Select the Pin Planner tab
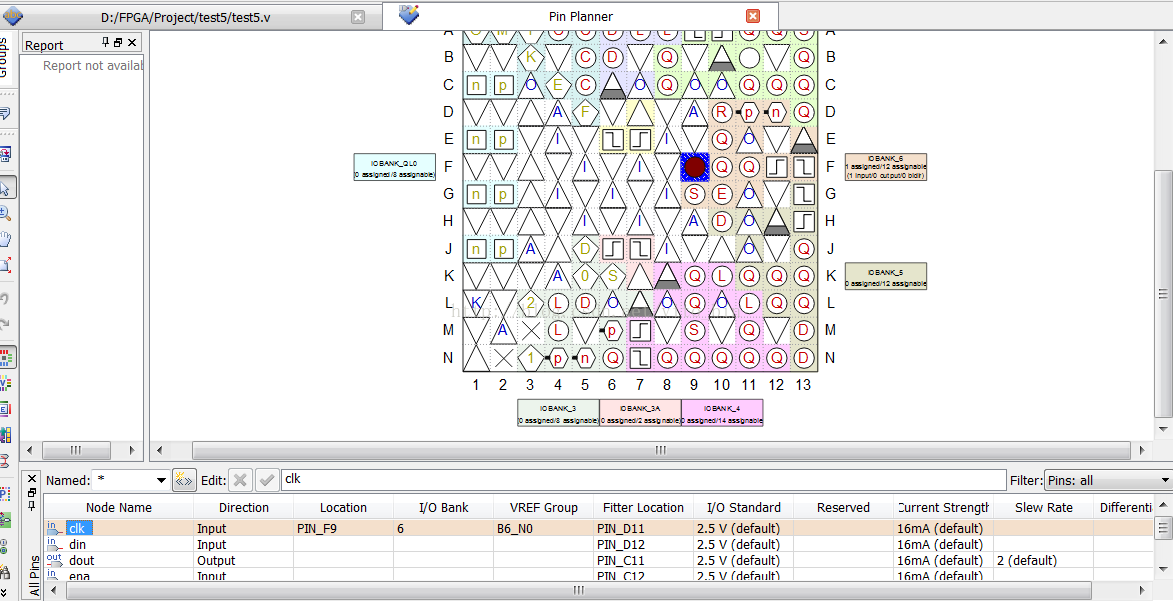 [581, 16]
